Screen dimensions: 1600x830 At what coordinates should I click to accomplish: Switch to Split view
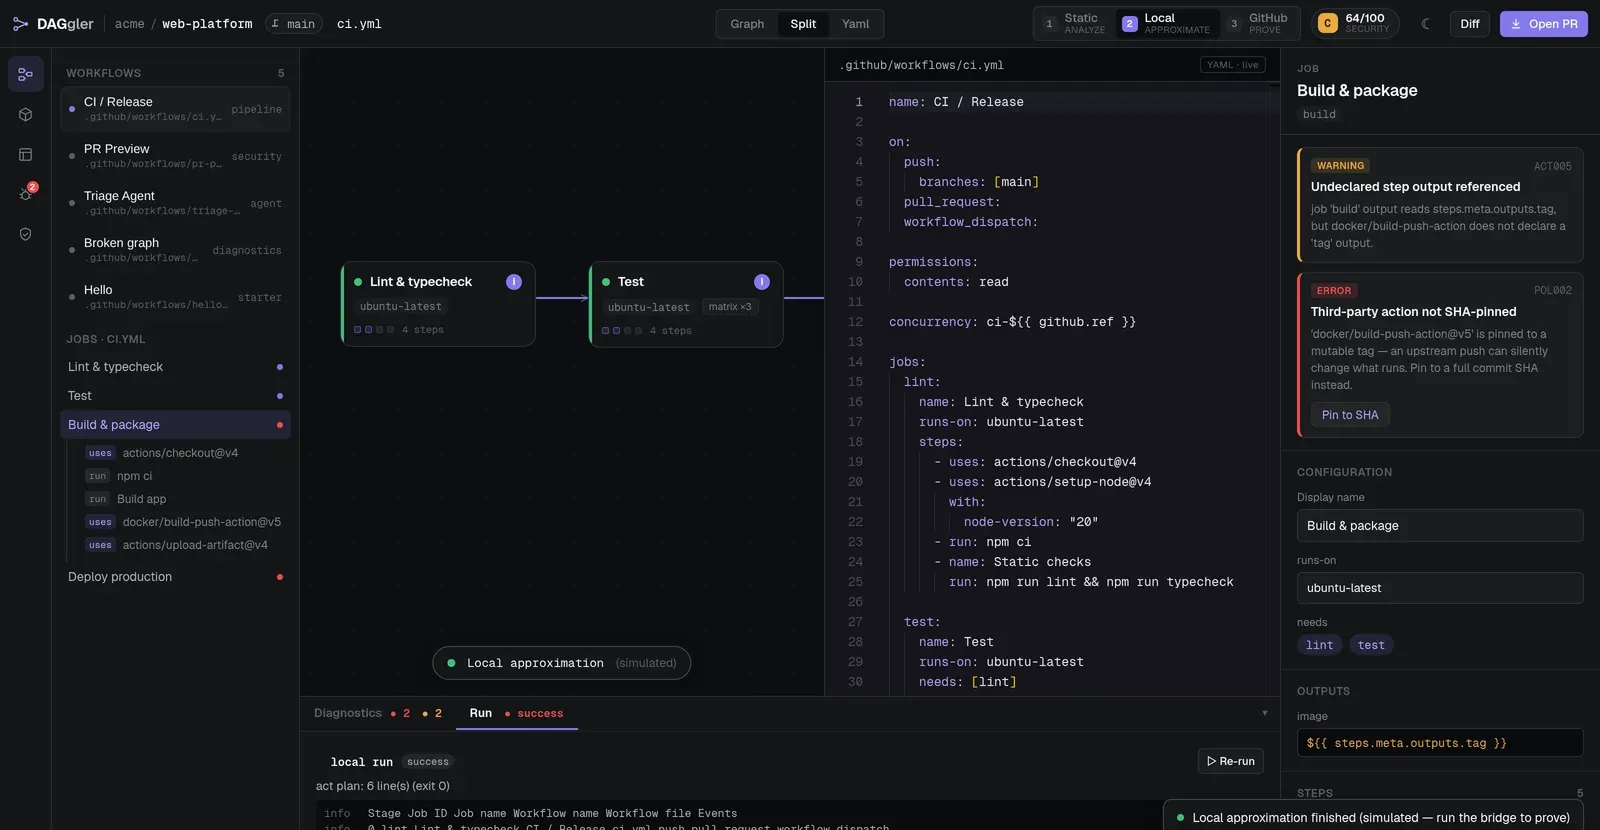tap(803, 24)
